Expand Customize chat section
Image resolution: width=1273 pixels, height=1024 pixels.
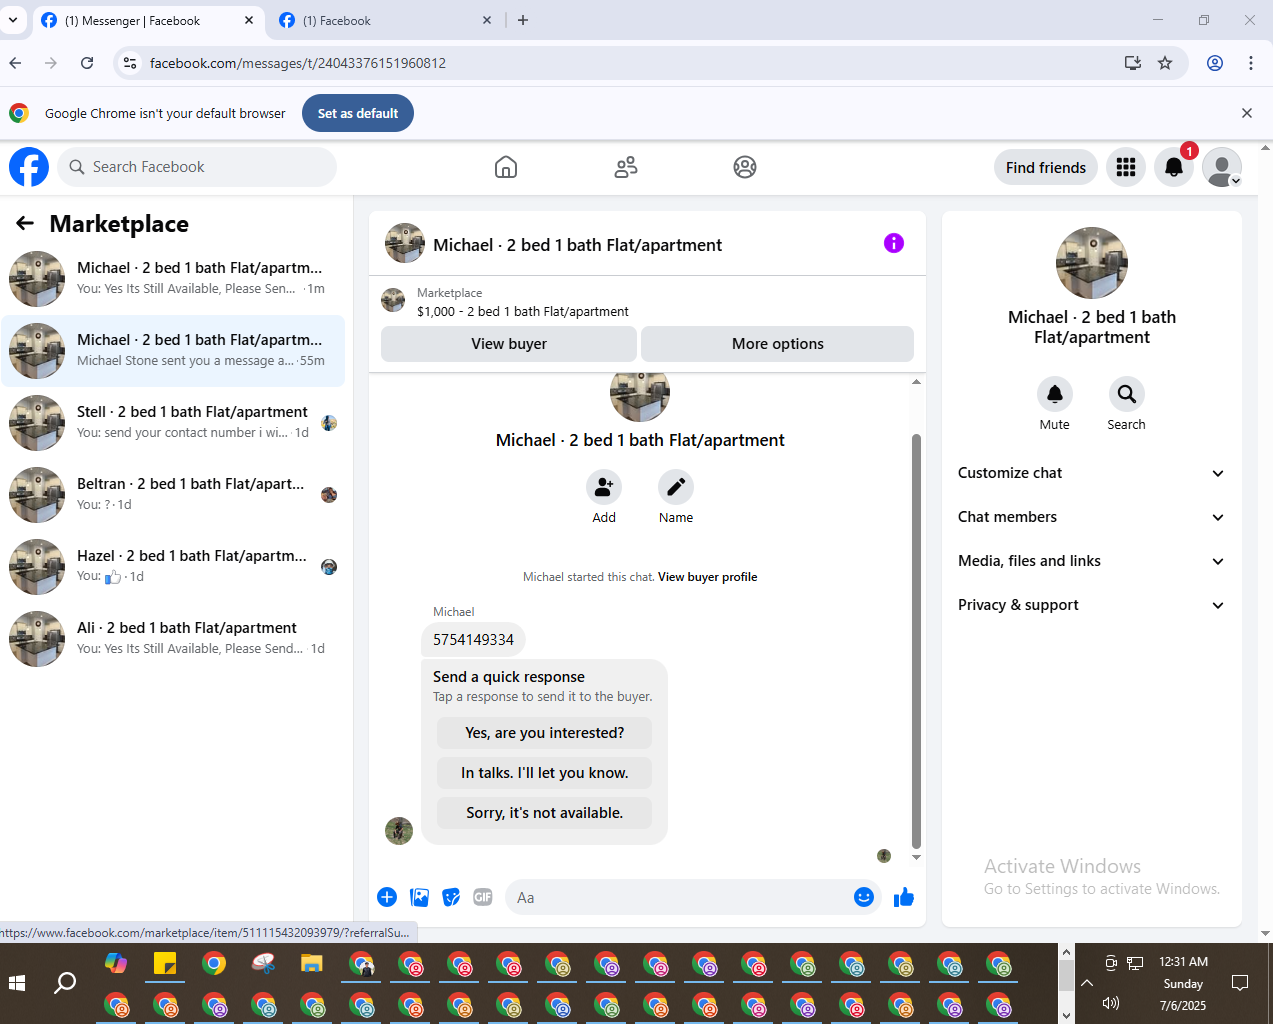(x=1091, y=473)
